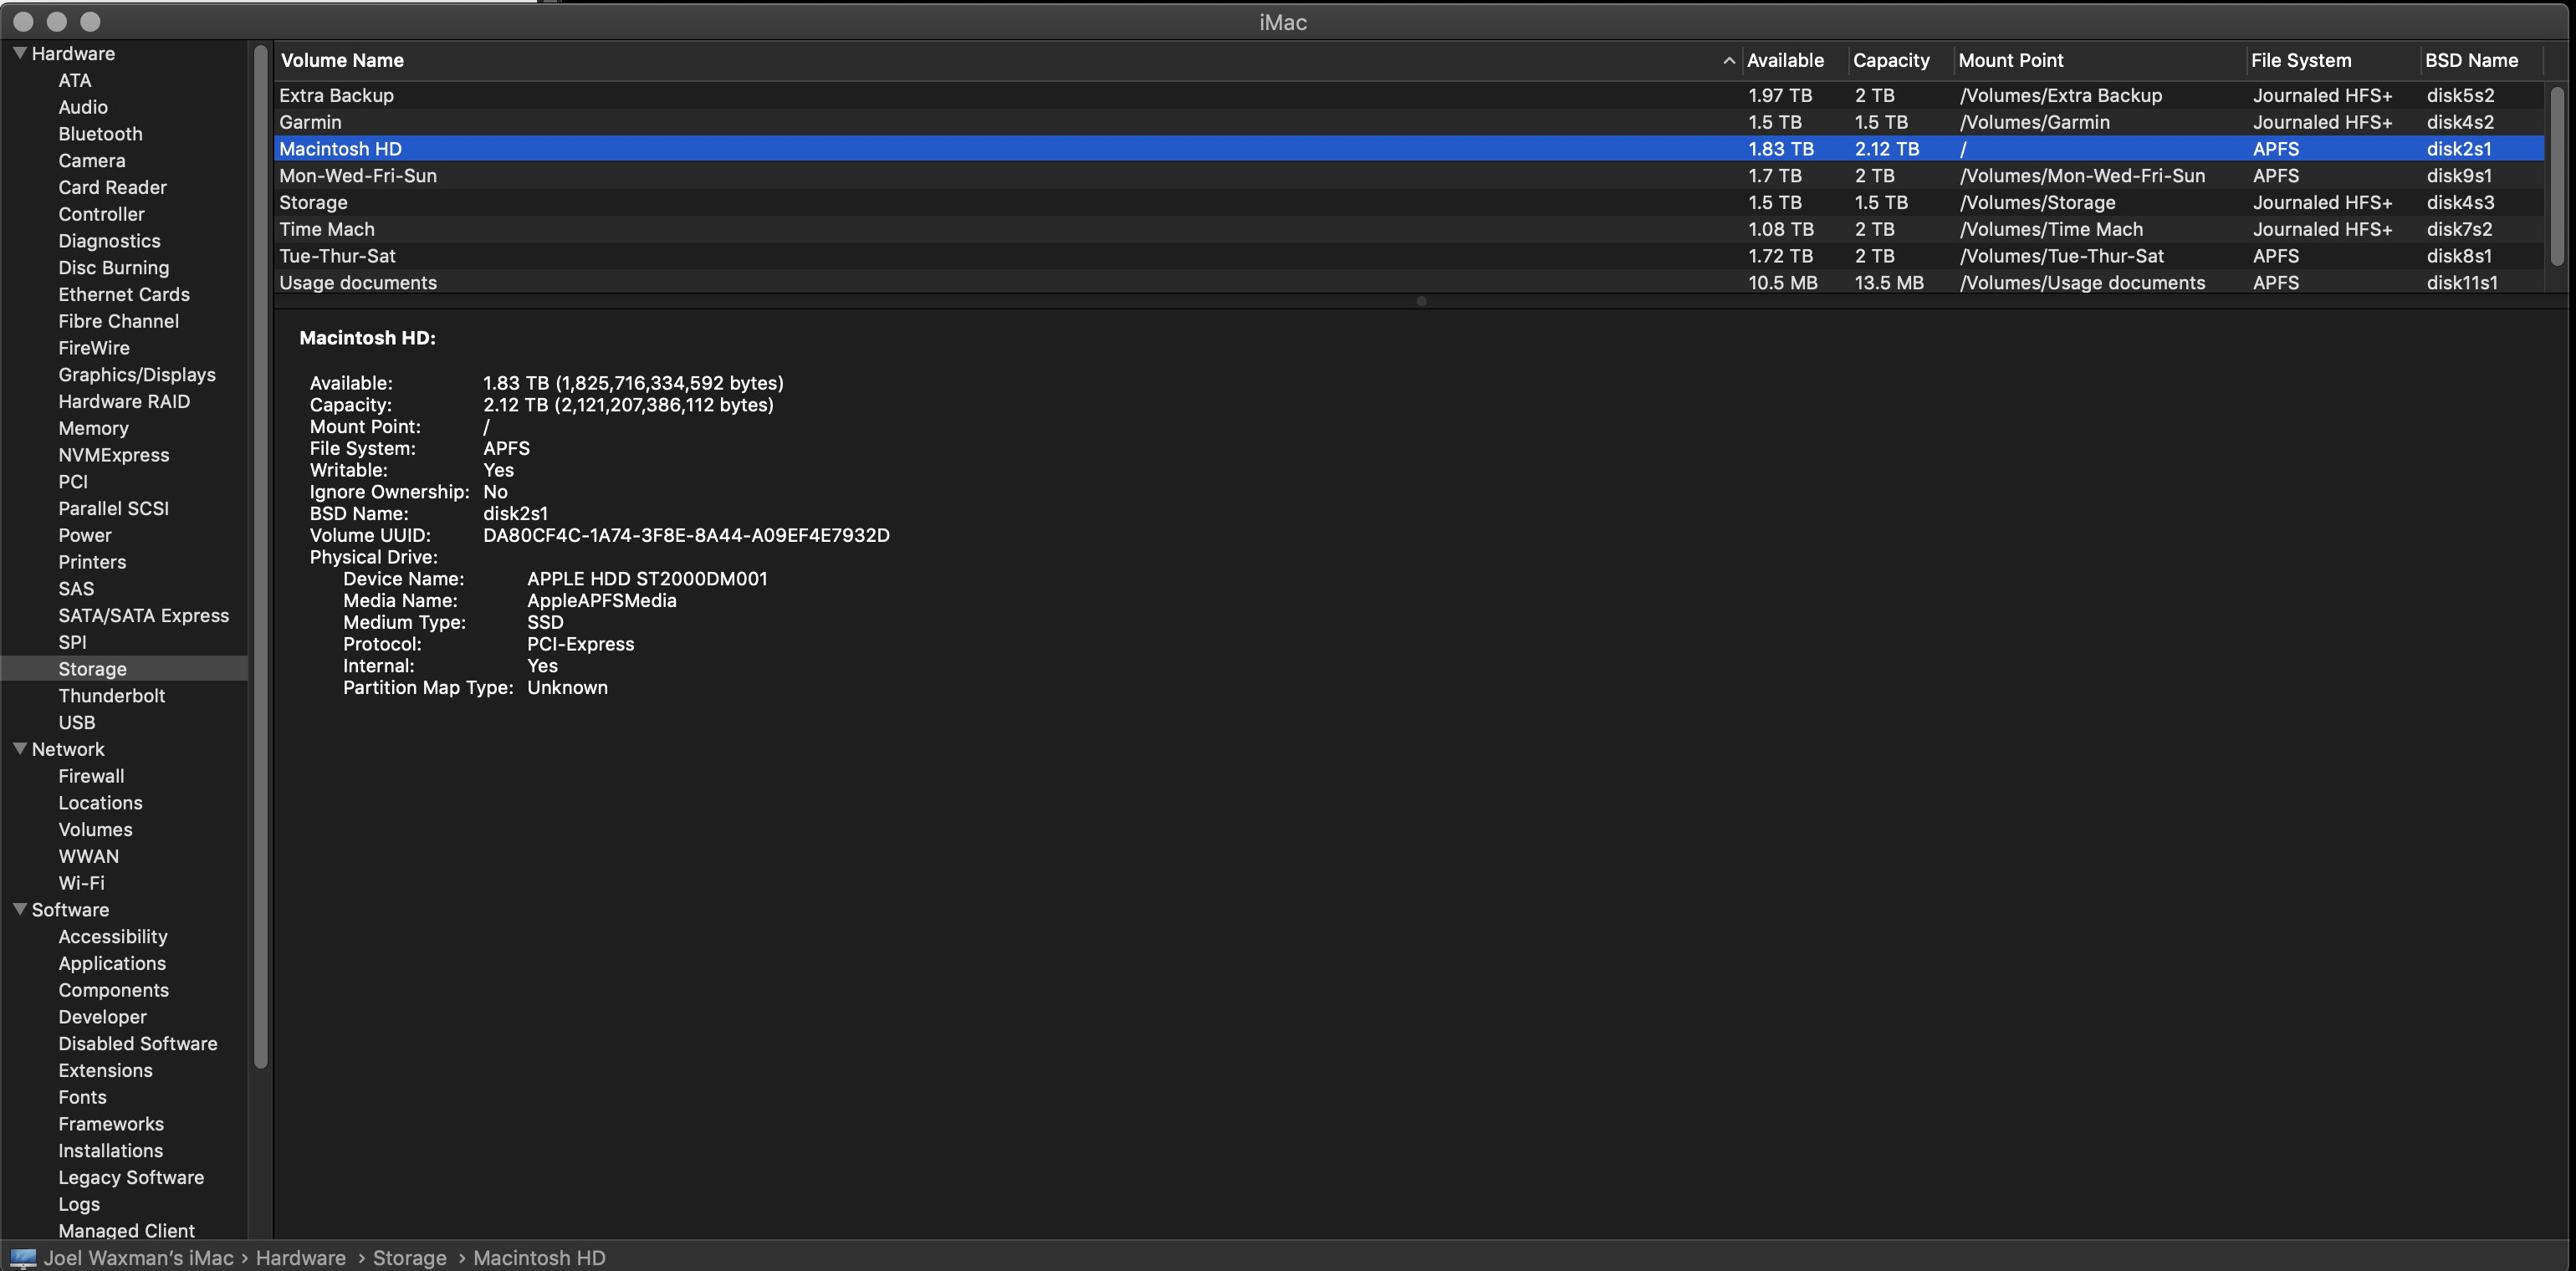Select the Extra Backup volume row
This screenshot has width=2576, height=1271.
click(x=336, y=95)
